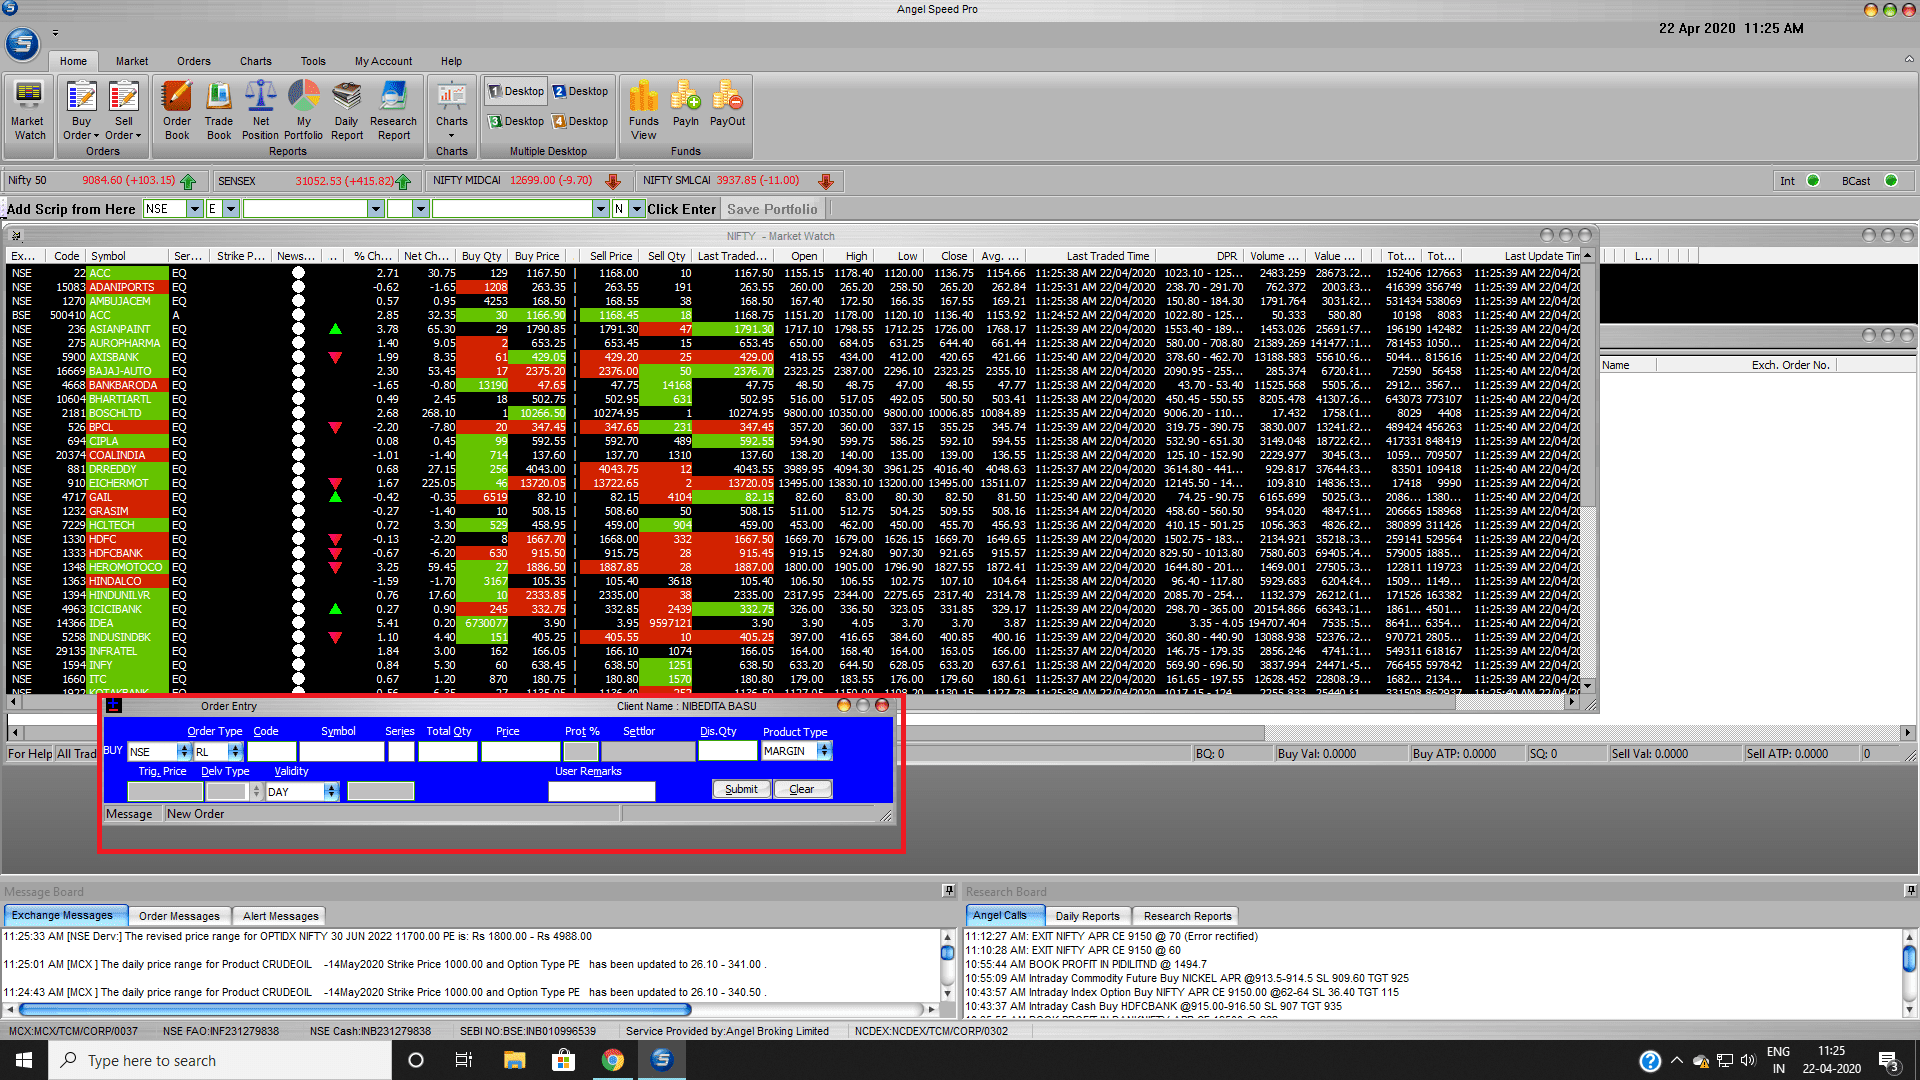Click the % Change column header
Image resolution: width=1920 pixels, height=1080 pixels.
tap(372, 256)
